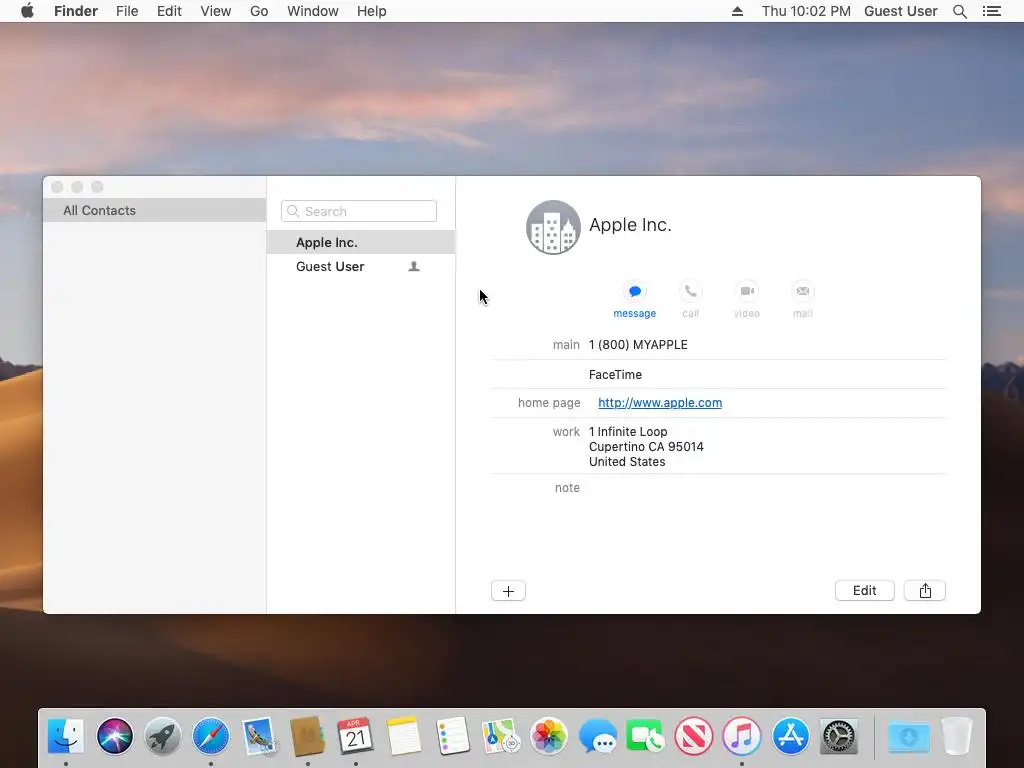Click the note field label
Screen dimensions: 1024x768
(x=567, y=488)
